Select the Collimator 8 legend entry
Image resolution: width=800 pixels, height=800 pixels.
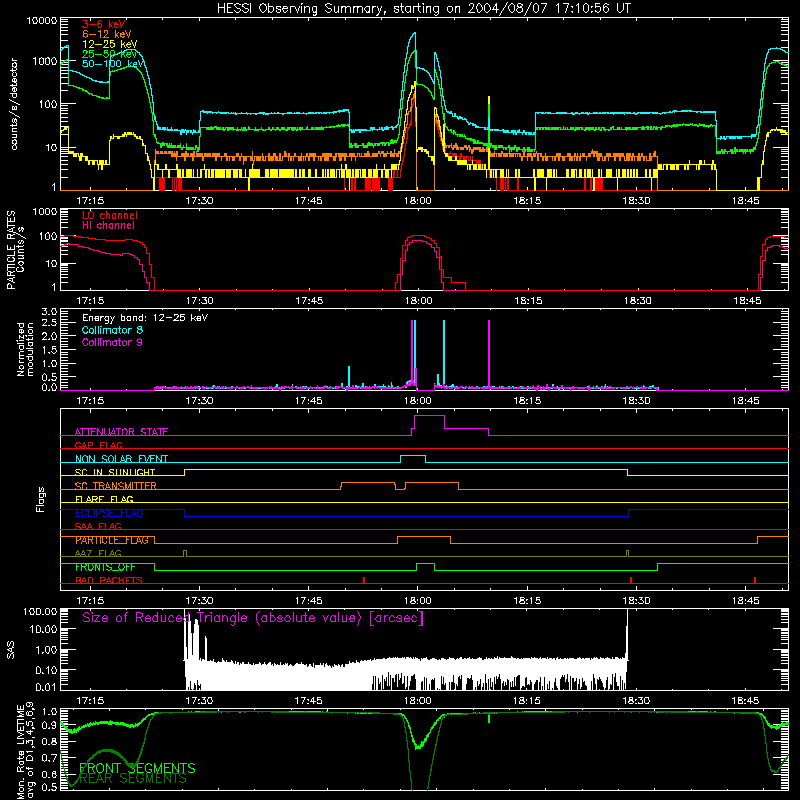pyautogui.click(x=112, y=330)
